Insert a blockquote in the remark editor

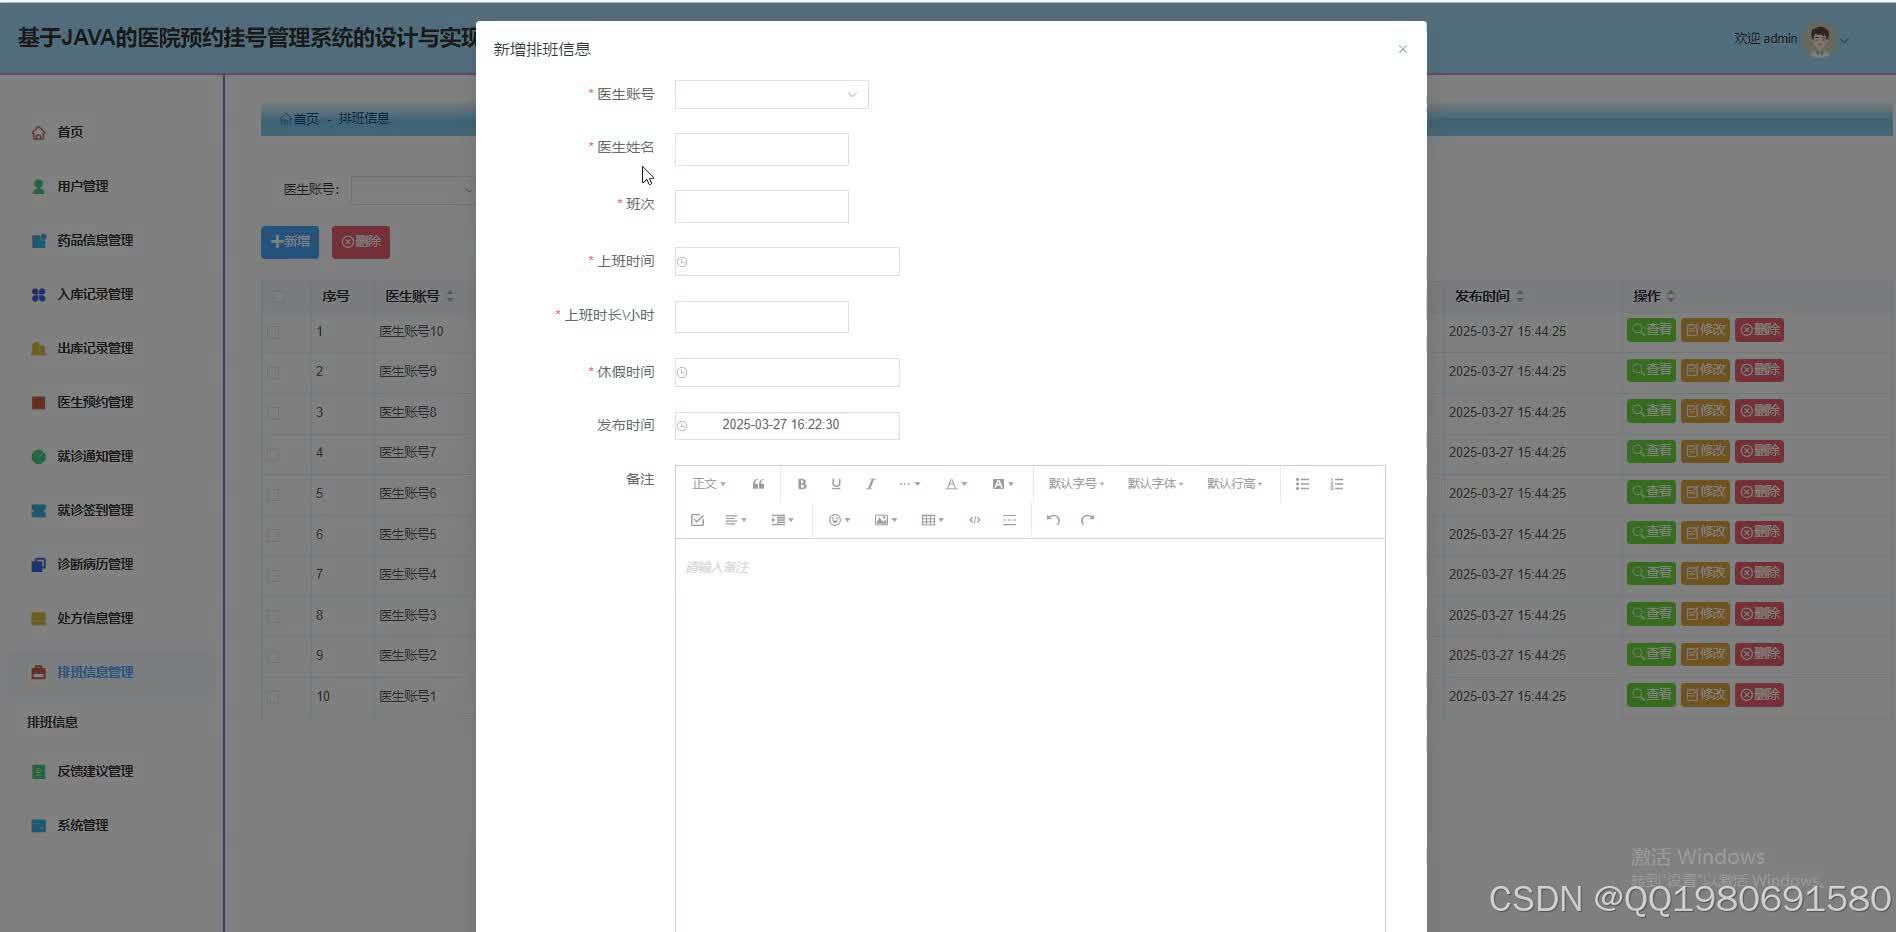(757, 483)
